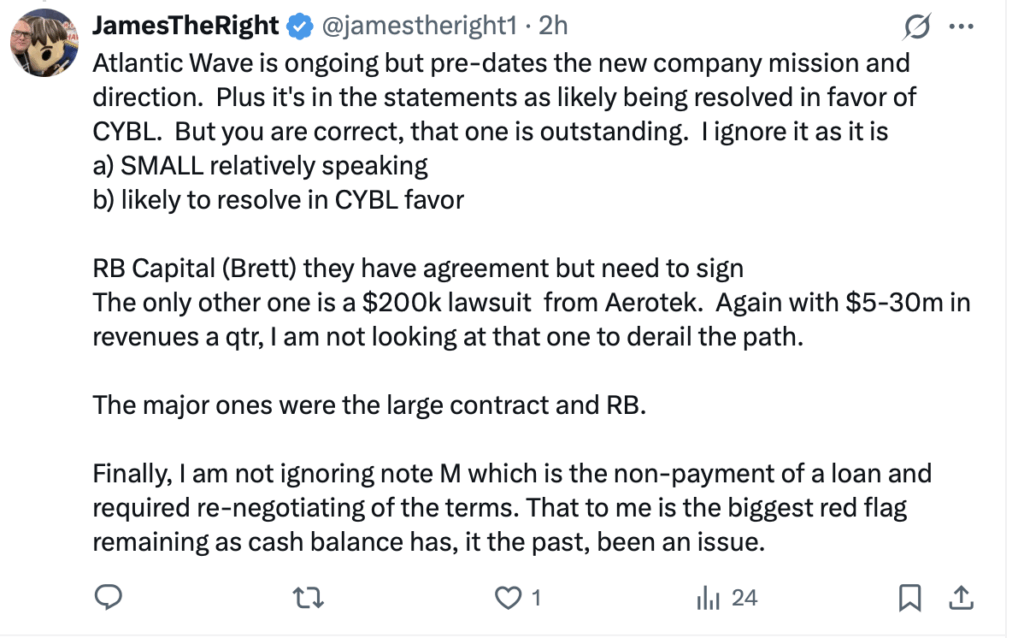Click the like count number 1
This screenshot has height=638, width=1024.
(x=536, y=598)
